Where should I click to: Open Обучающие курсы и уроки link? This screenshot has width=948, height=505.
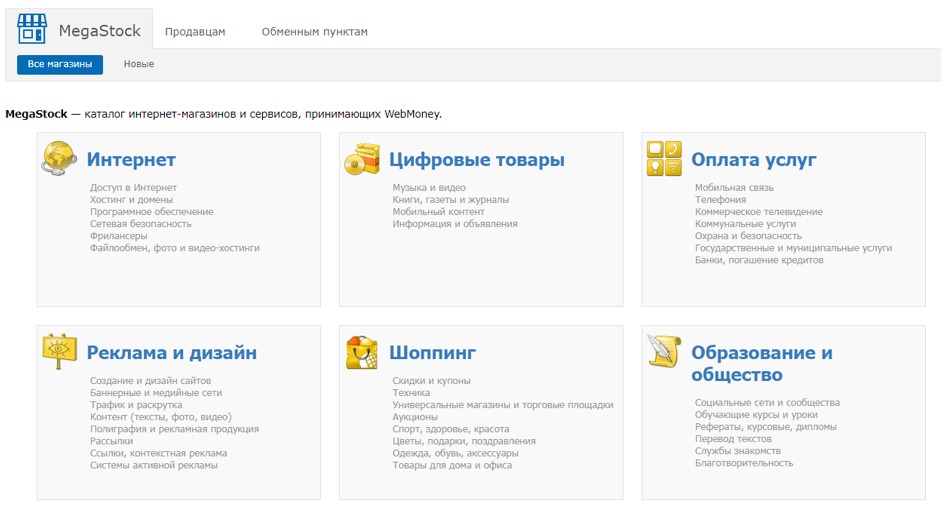(756, 414)
